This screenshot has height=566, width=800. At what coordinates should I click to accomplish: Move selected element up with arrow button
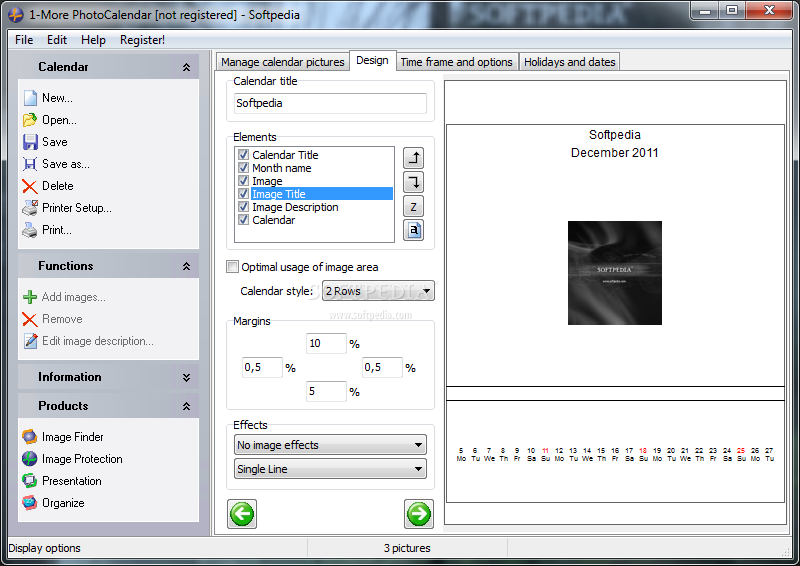click(x=413, y=158)
